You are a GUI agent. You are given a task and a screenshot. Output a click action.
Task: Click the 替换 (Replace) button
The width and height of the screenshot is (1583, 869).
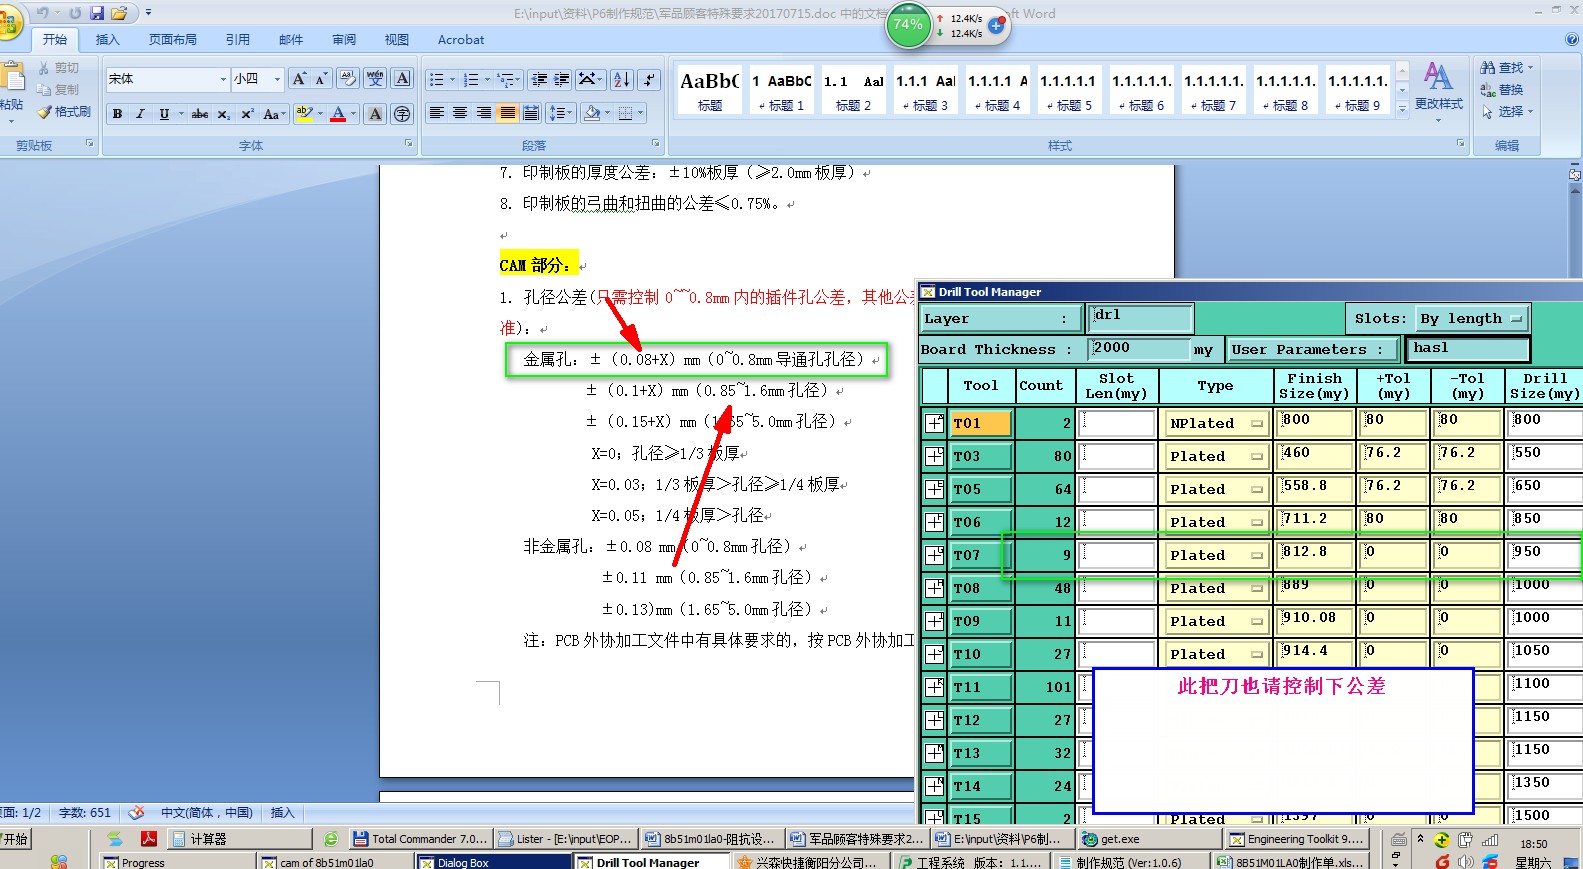pyautogui.click(x=1502, y=89)
